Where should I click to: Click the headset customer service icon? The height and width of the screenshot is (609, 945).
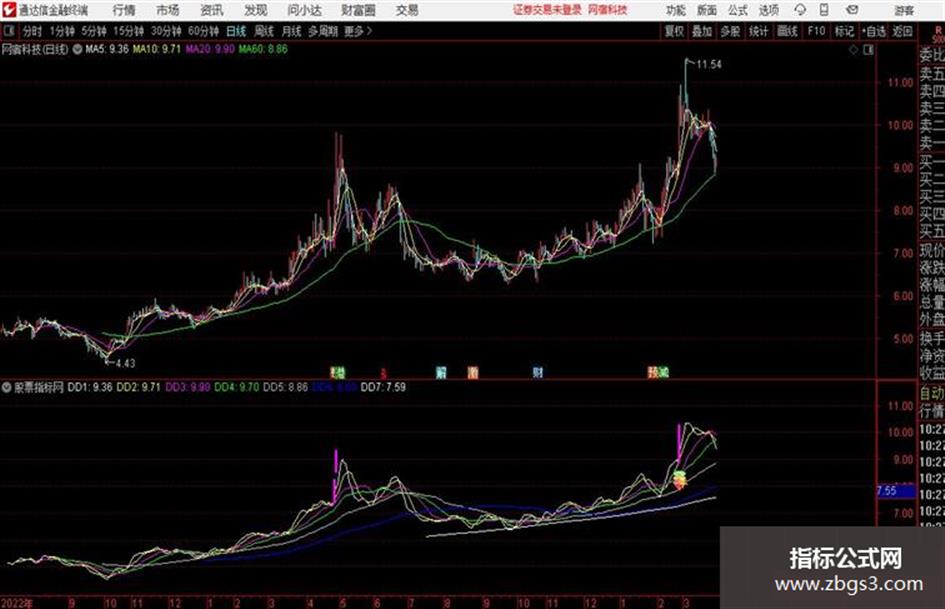point(800,10)
